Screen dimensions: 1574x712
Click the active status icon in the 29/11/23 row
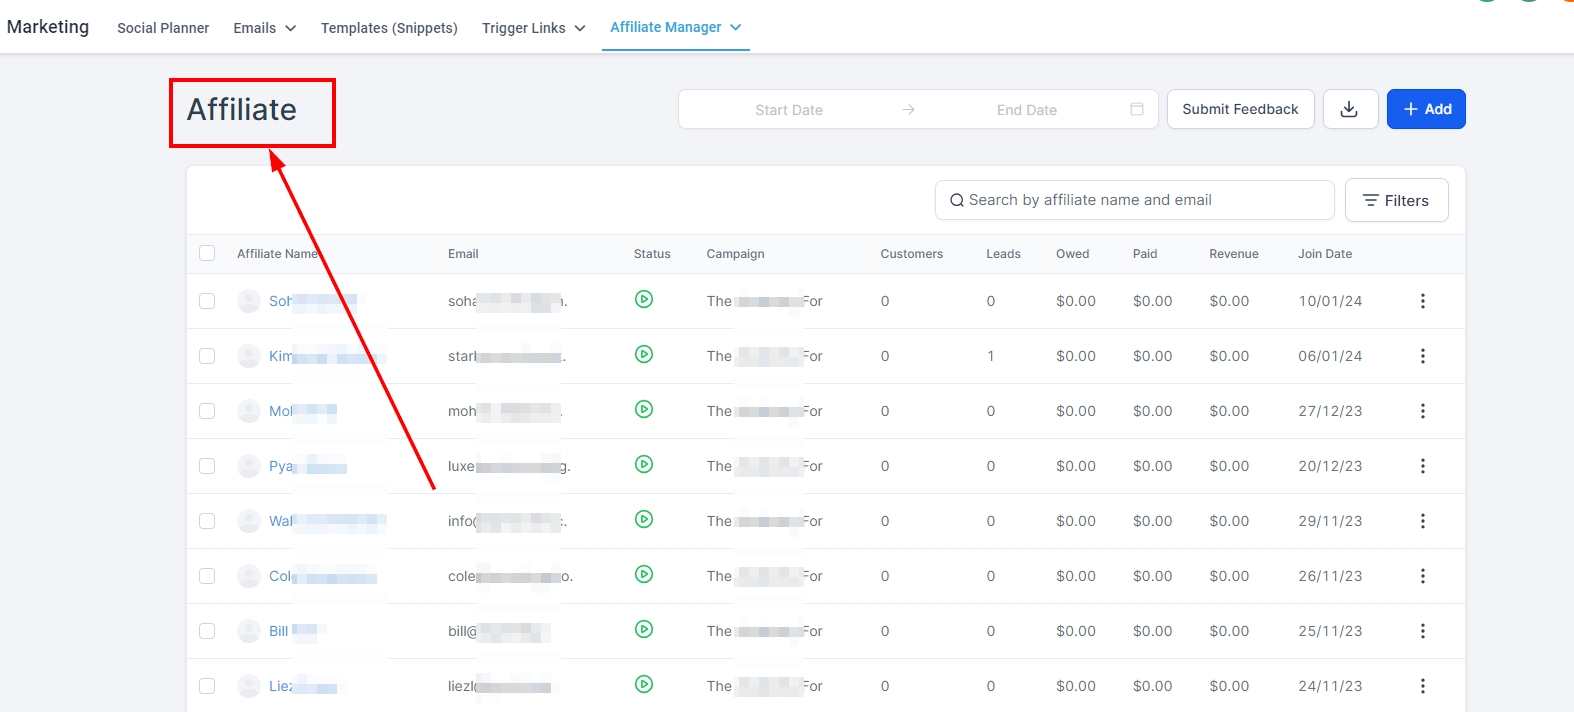[644, 519]
